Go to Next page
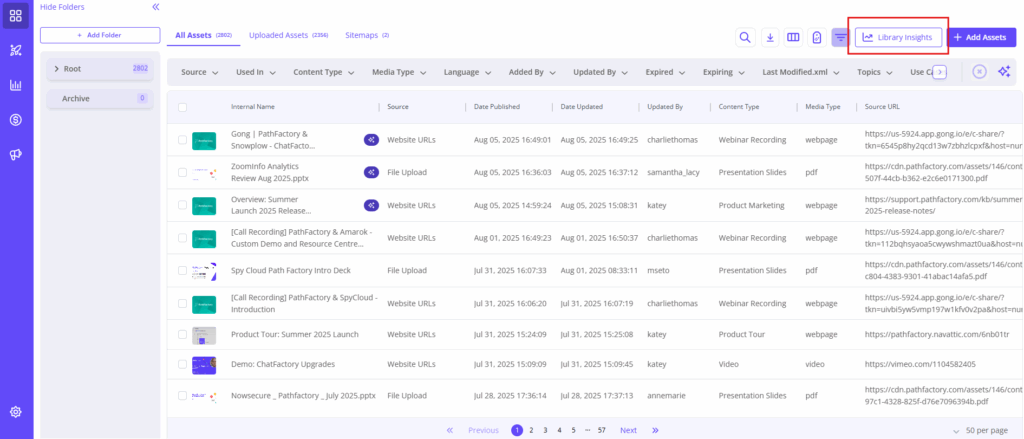Viewport: 1024px width, 439px height. 628,431
